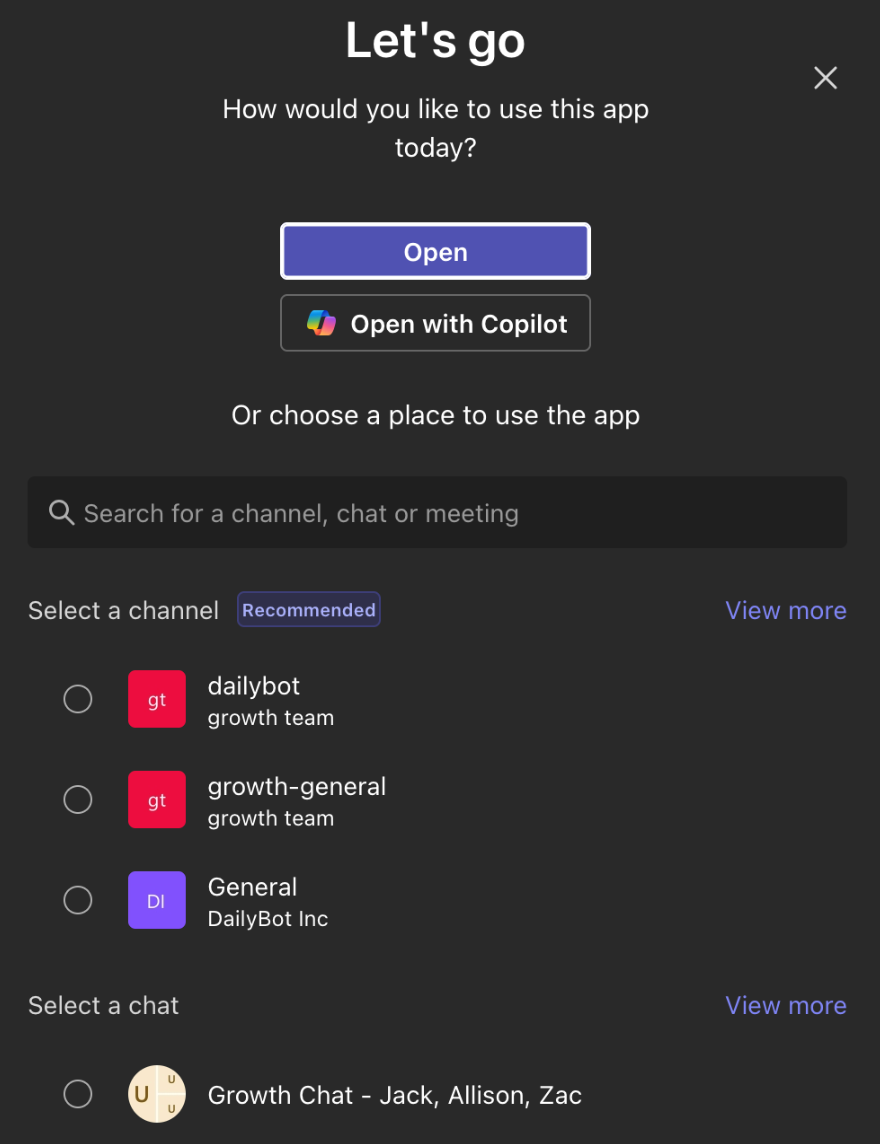Click the Growth Chat group avatar
The width and height of the screenshot is (880, 1144).
[157, 1094]
